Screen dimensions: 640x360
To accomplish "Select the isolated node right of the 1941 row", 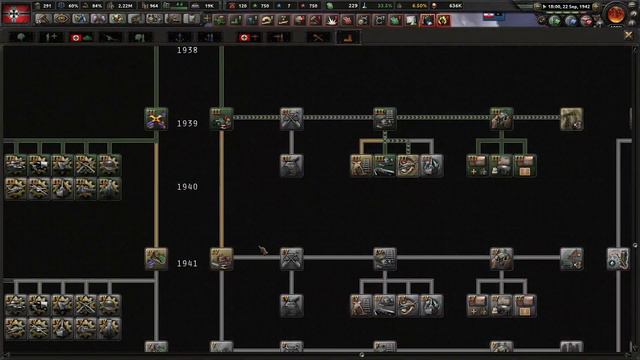I will point(618,259).
